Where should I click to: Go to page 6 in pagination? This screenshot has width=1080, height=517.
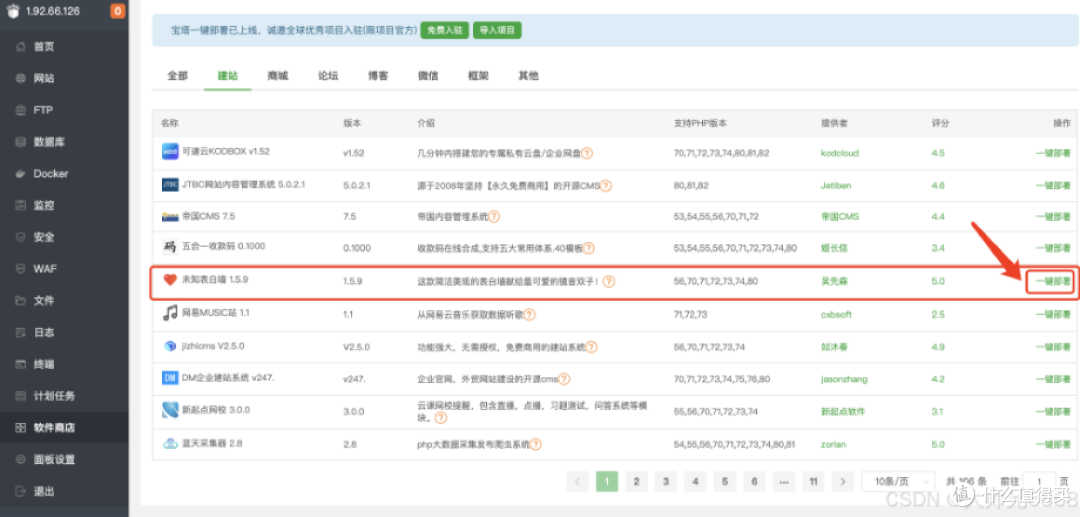[x=755, y=481]
